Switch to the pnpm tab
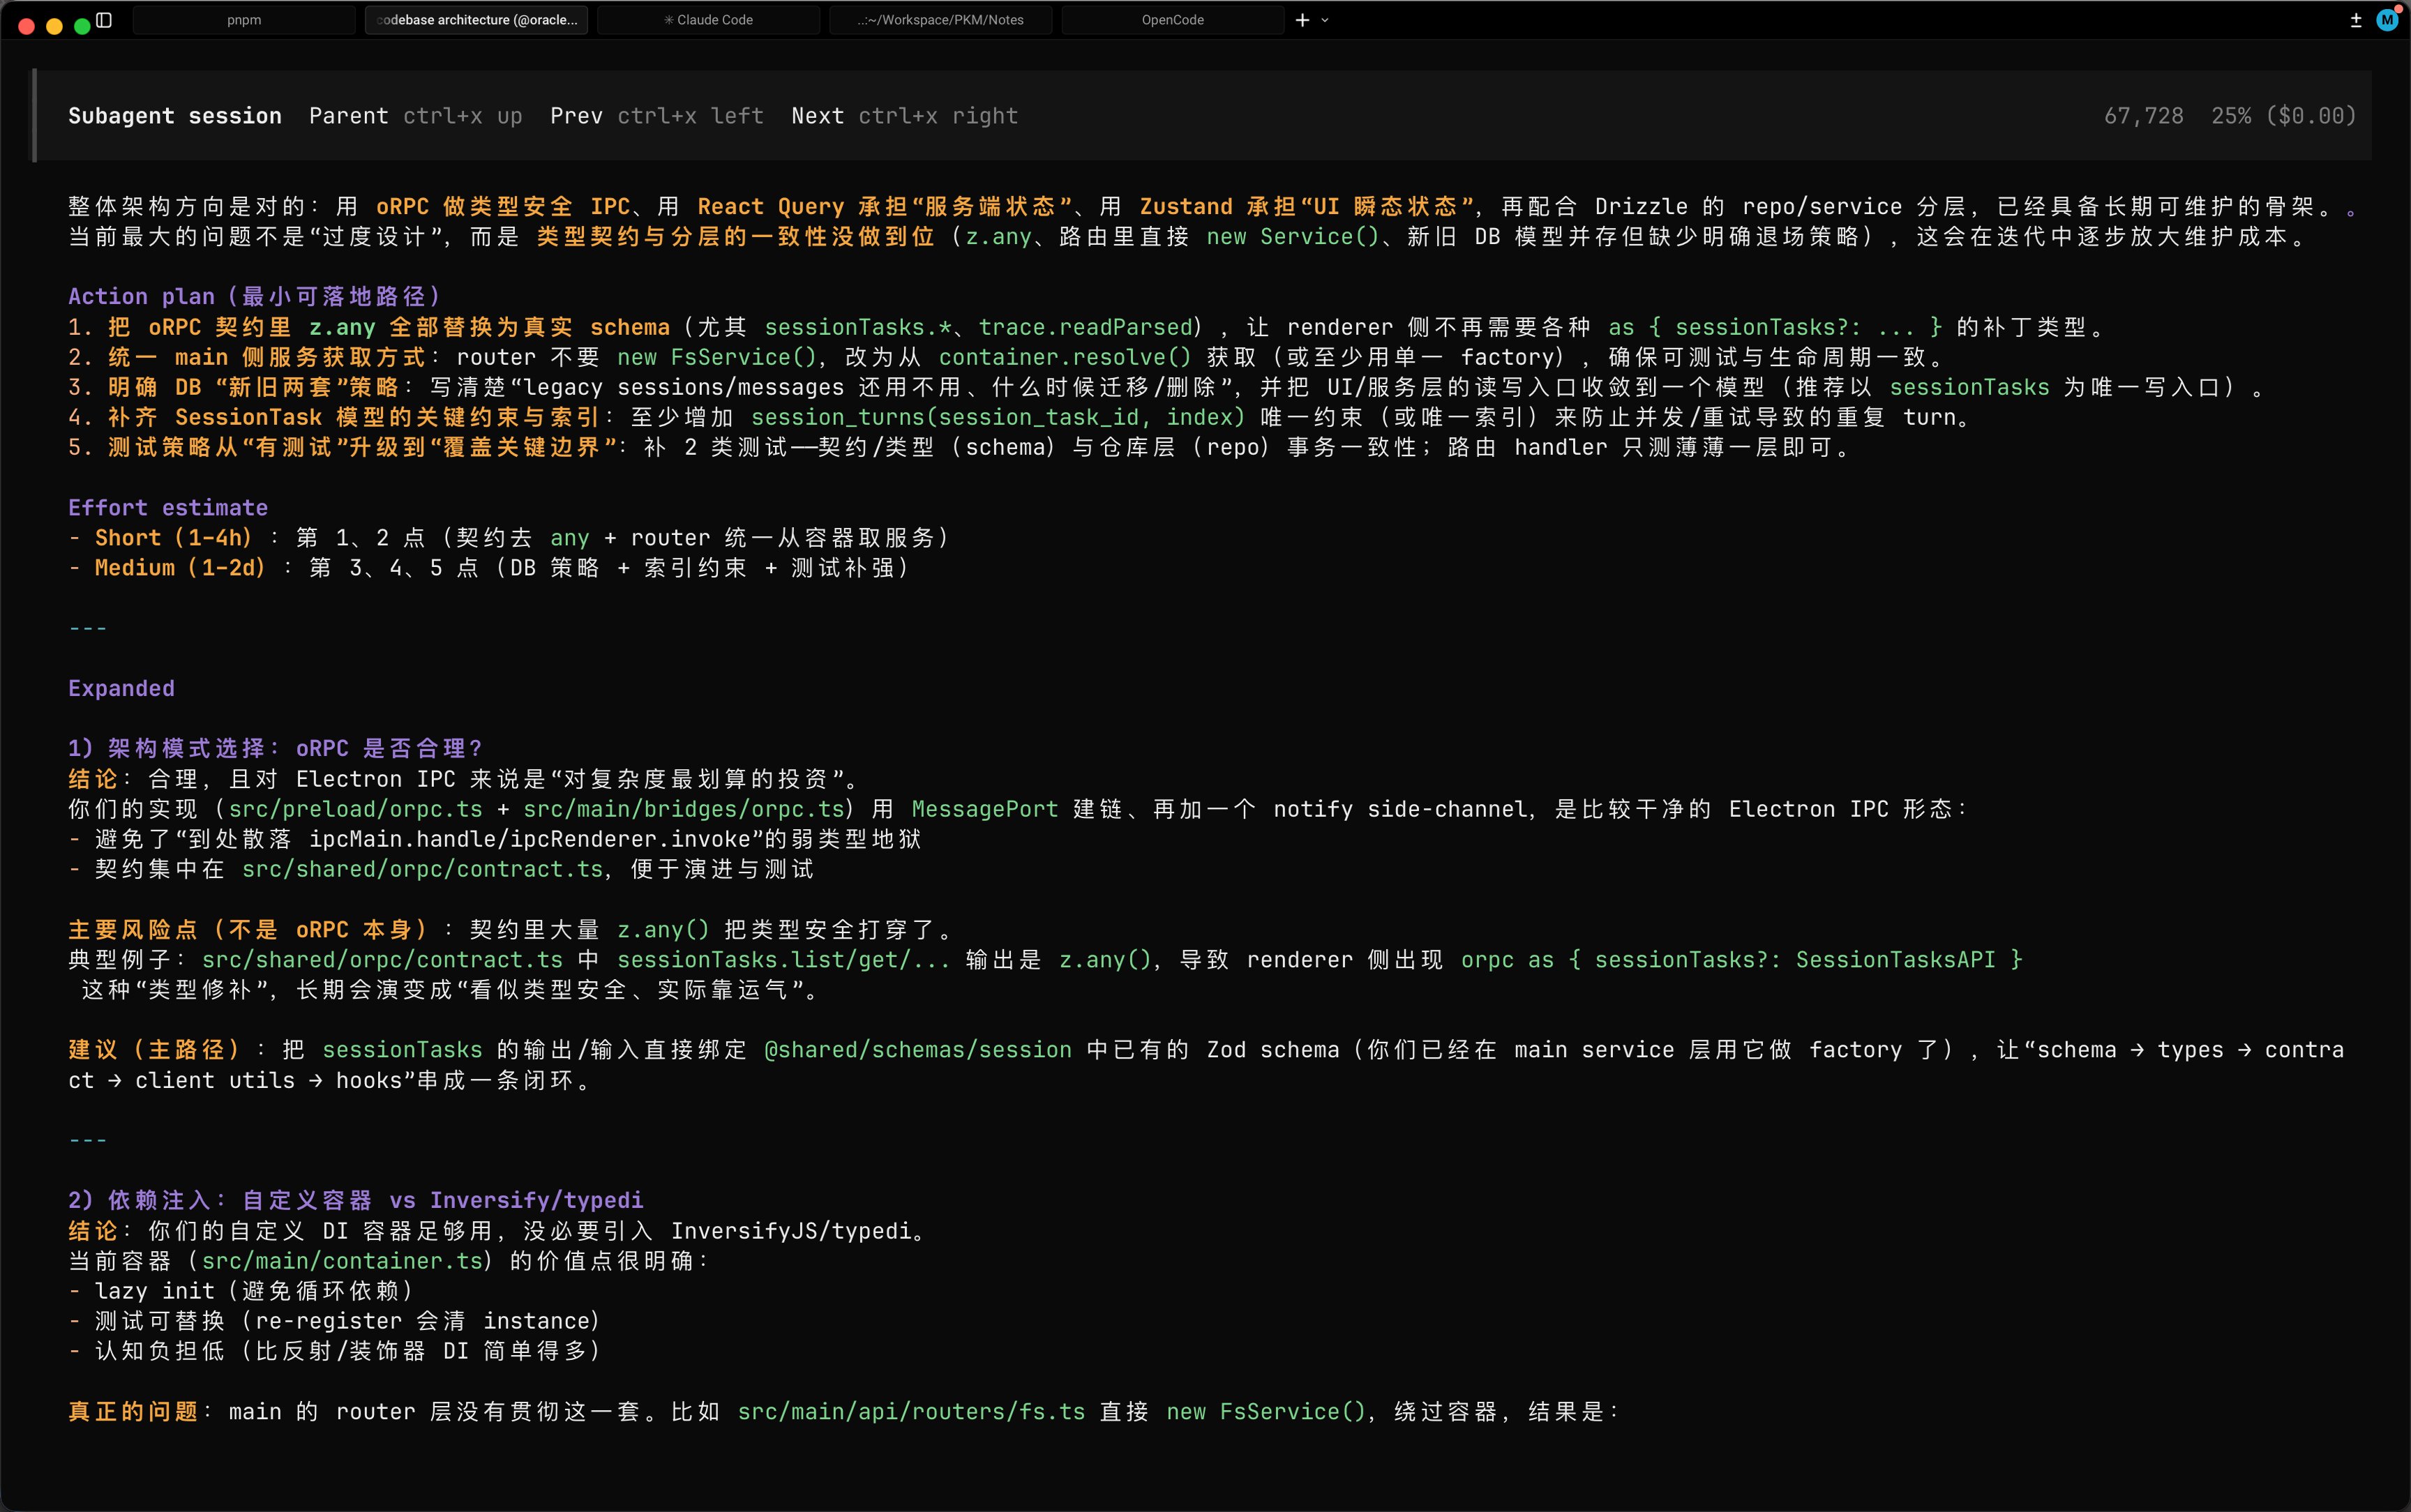 click(243, 20)
